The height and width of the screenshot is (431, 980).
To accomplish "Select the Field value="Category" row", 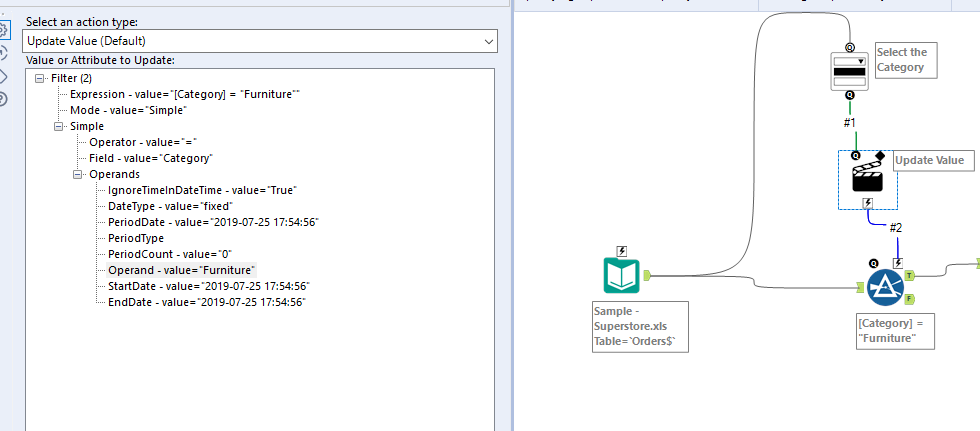I will coord(151,158).
